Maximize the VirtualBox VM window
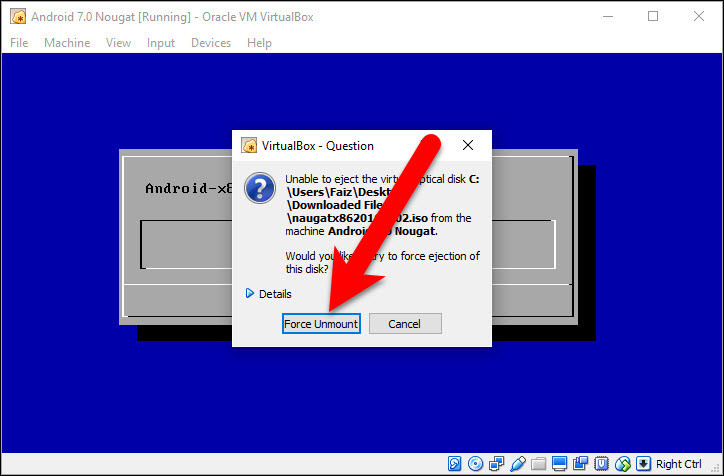The image size is (724, 476). click(x=653, y=17)
